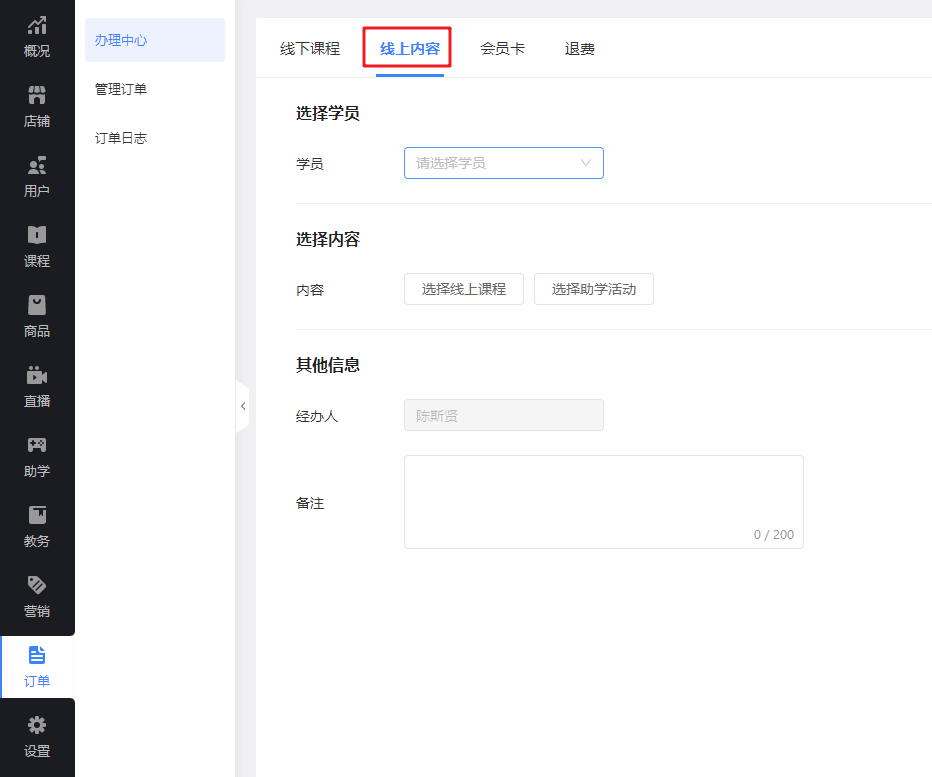Viewport: 932px width, 777px height.
Task: Click the 选择内容 section heading
Action: (328, 239)
